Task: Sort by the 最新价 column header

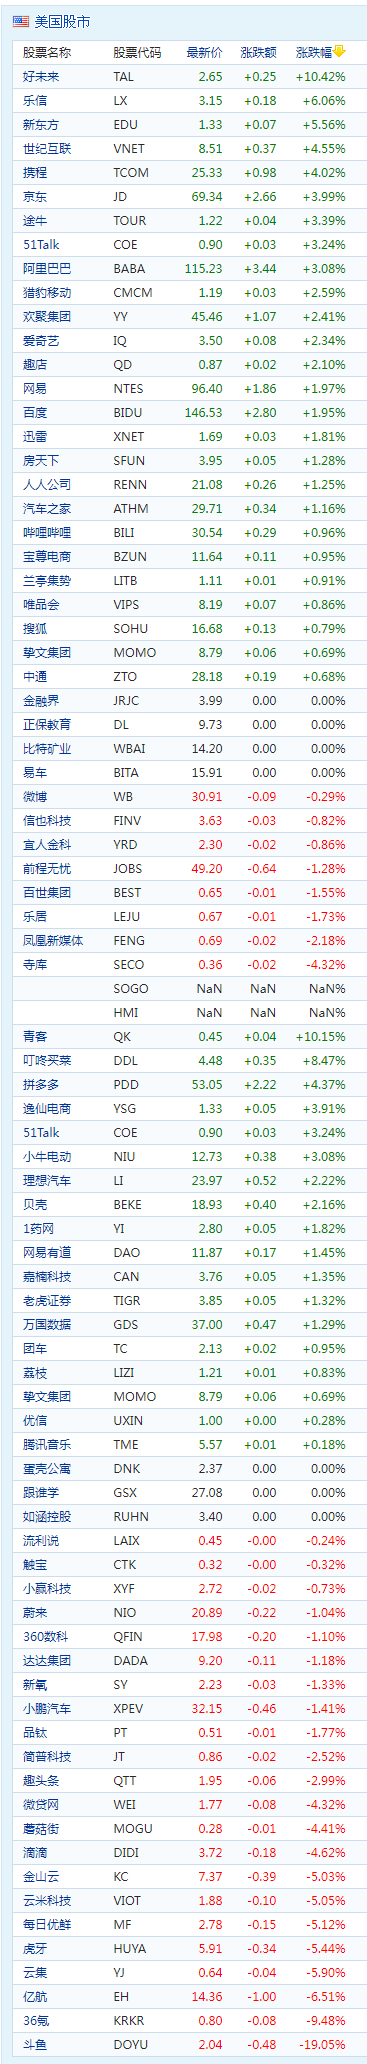Action: [204, 52]
